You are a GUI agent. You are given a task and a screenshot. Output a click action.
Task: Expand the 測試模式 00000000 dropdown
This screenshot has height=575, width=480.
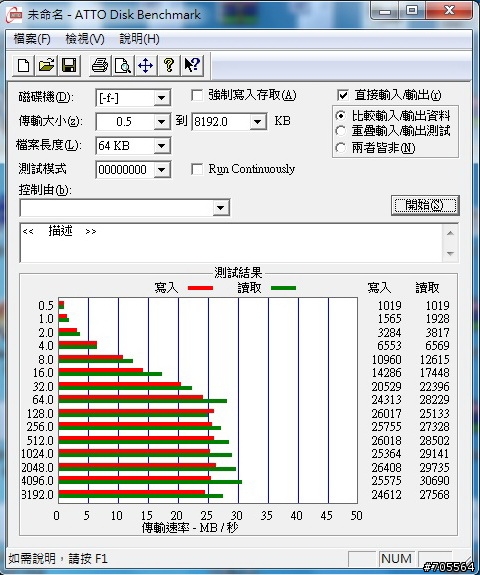pyautogui.click(x=161, y=170)
